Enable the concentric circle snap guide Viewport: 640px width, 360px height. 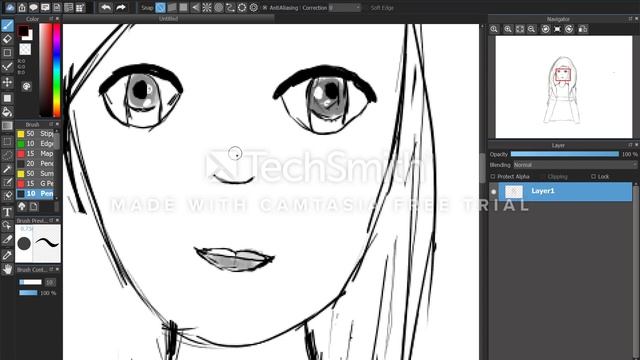[219, 7]
